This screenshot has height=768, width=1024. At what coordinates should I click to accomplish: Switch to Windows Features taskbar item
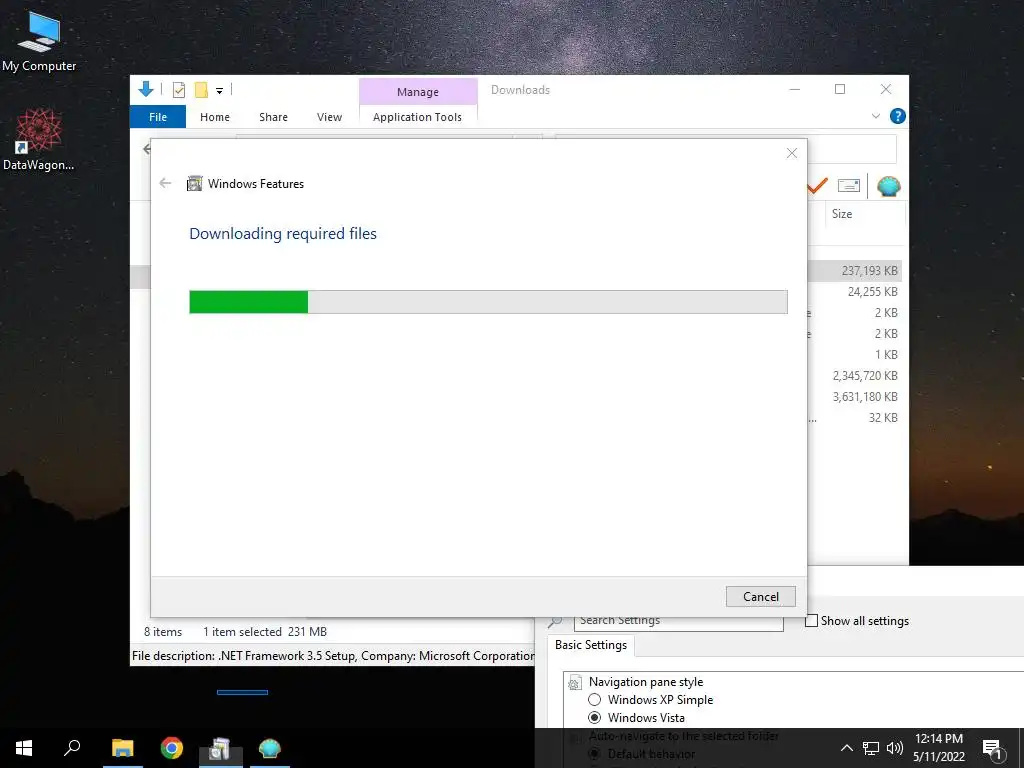tap(221, 748)
